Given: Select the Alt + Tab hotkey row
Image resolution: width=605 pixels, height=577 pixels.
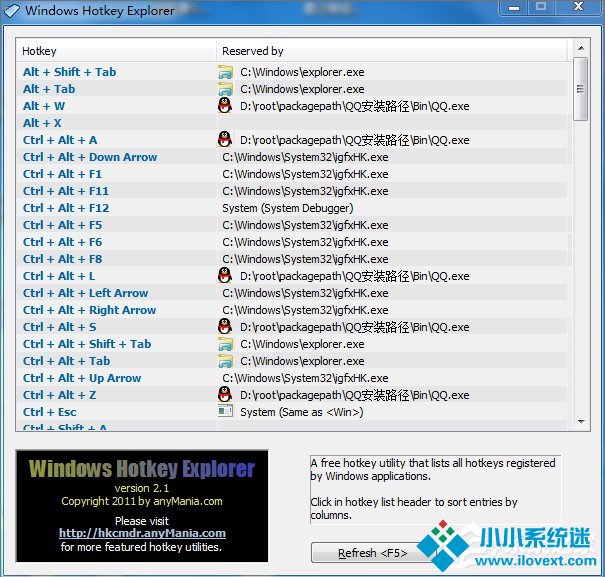Looking at the screenshot, I should click(292, 89).
